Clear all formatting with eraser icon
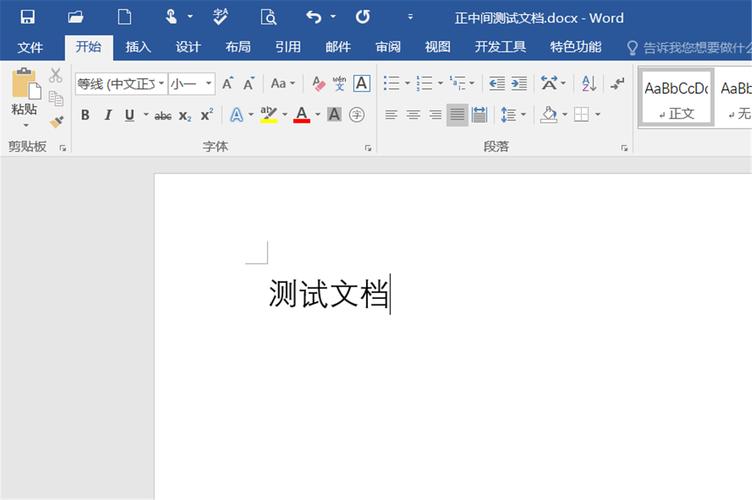 318,84
